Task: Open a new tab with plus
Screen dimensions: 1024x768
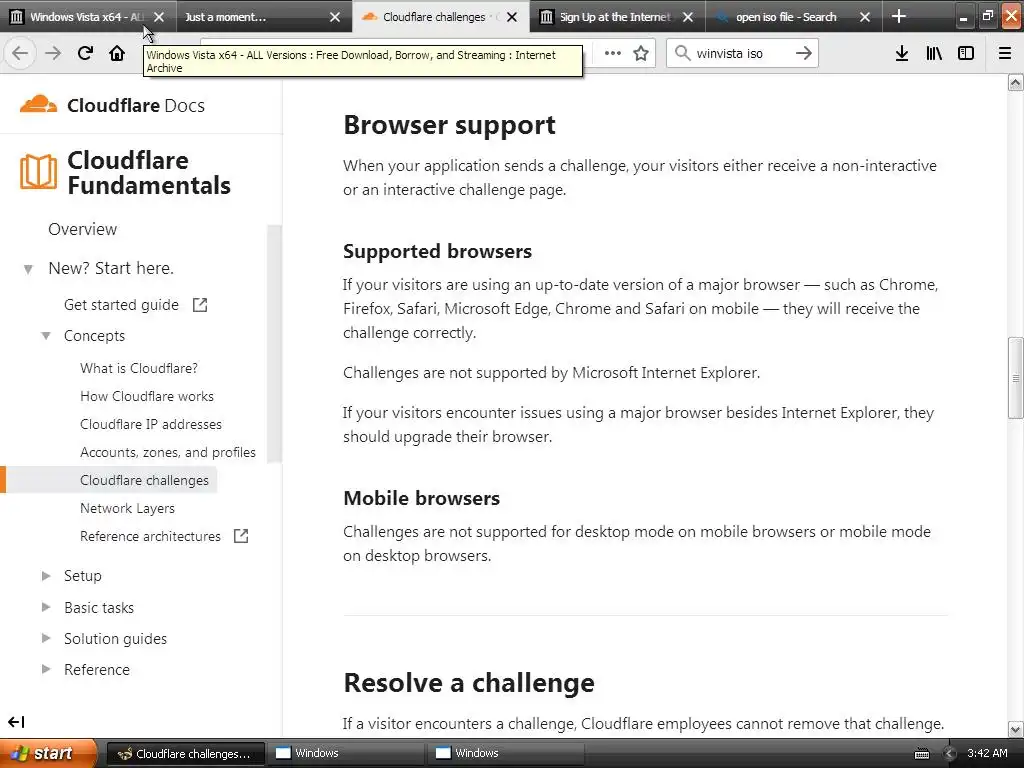Action: click(x=899, y=16)
